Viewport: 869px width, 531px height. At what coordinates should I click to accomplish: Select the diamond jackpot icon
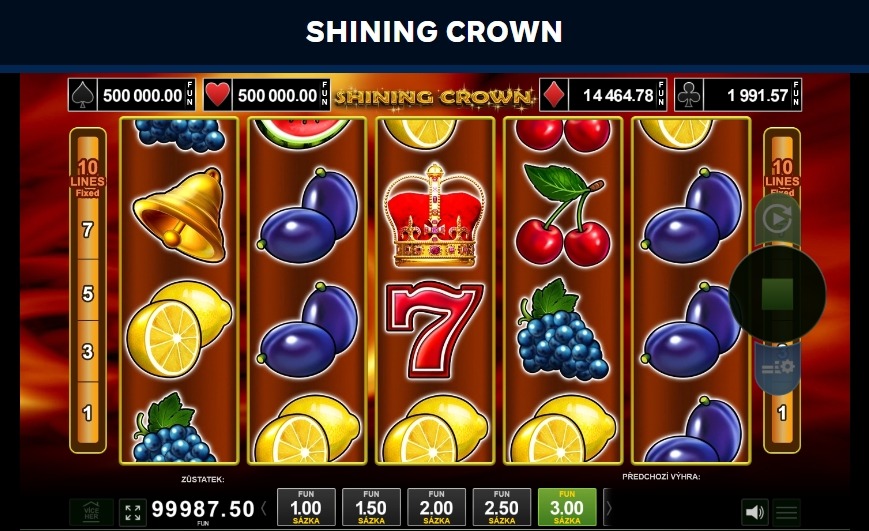point(554,95)
